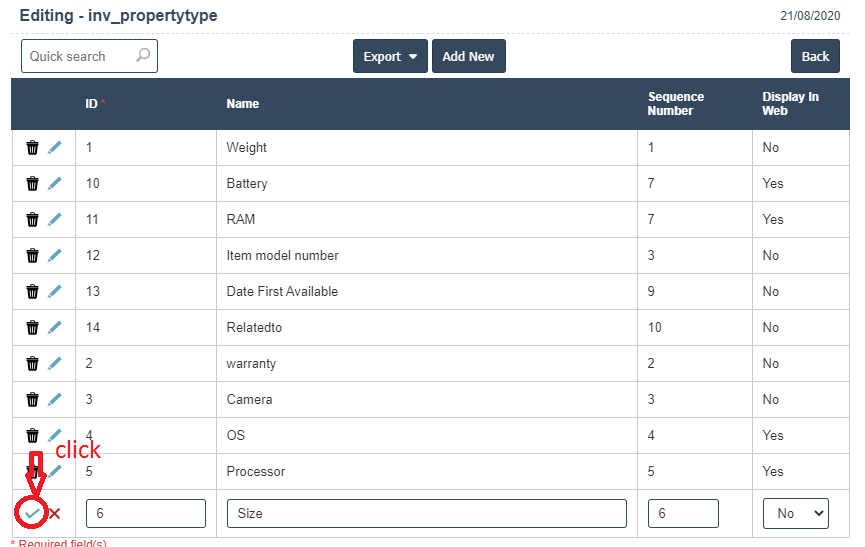Sort by the Name column header
Screen dimensions: 865x547
(243, 104)
